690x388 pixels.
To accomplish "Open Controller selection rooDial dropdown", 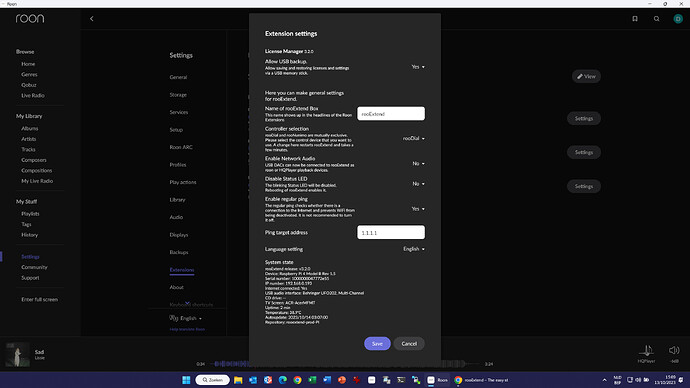I will pyautogui.click(x=414, y=139).
